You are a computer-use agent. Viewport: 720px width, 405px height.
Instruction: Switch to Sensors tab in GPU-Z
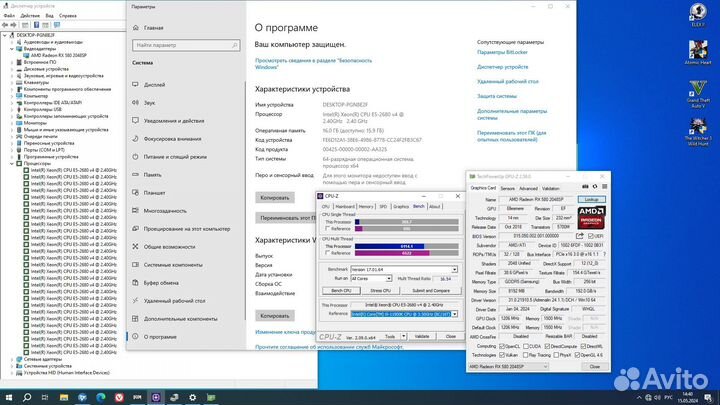507,188
